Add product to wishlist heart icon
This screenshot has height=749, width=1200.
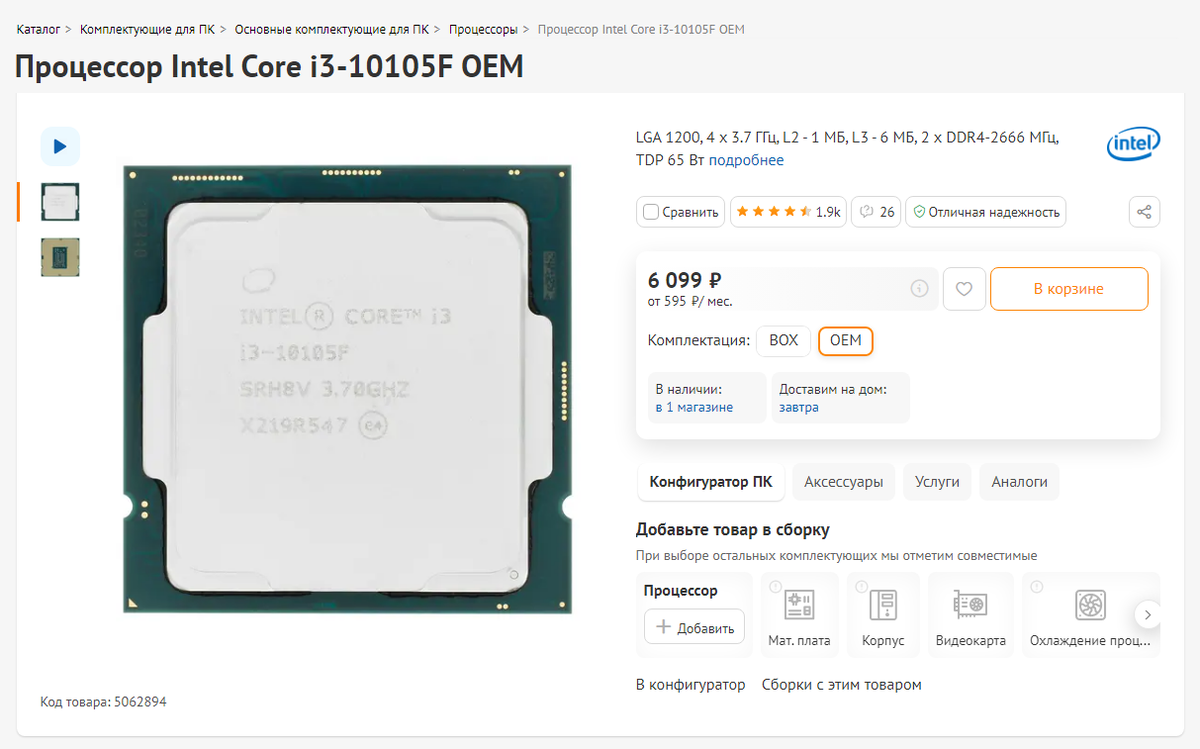pos(964,289)
